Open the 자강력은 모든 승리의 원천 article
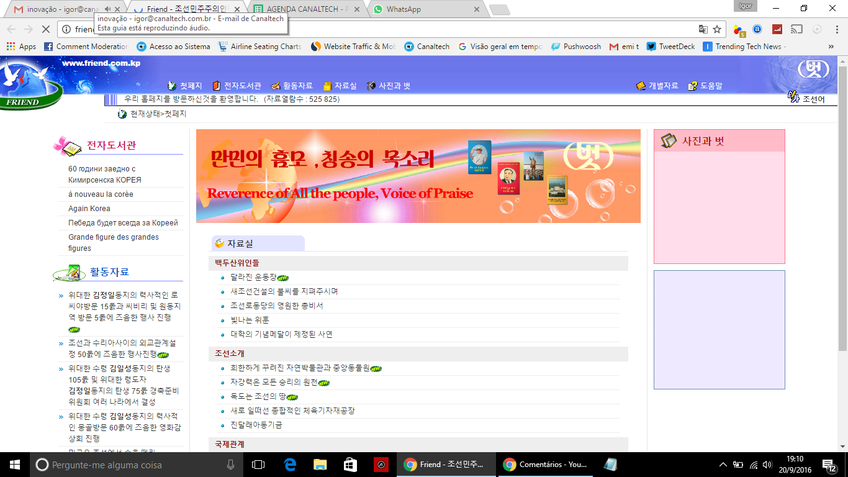Screen dimensions: 848x477 pyautogui.click(x=274, y=382)
